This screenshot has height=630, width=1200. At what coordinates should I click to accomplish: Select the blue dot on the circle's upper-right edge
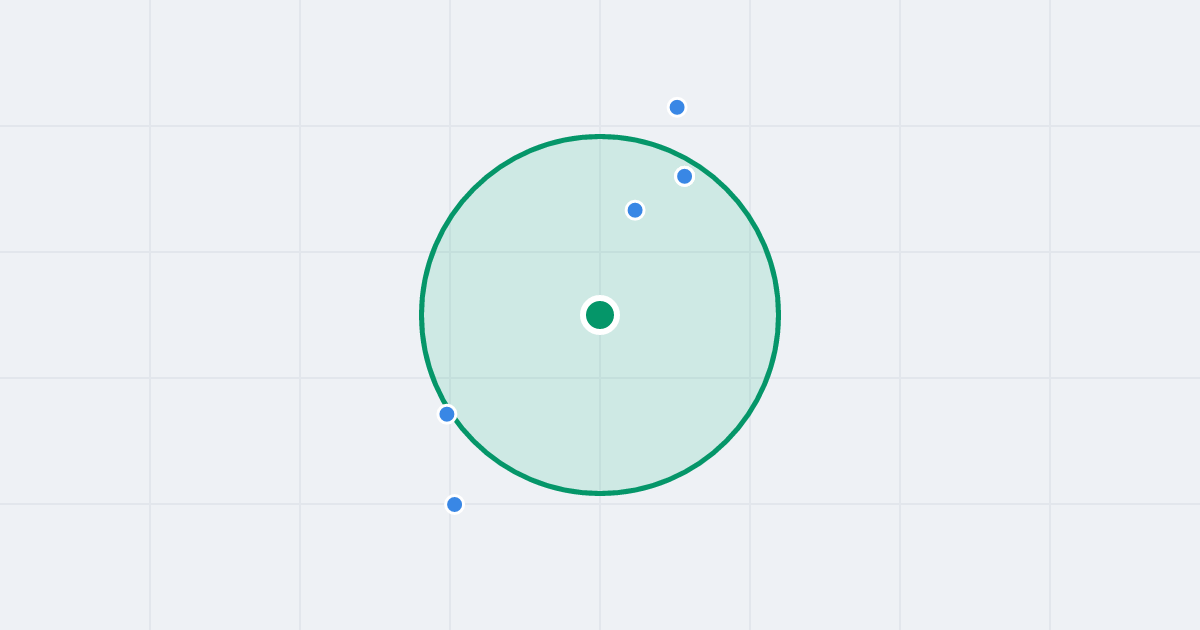pos(685,176)
